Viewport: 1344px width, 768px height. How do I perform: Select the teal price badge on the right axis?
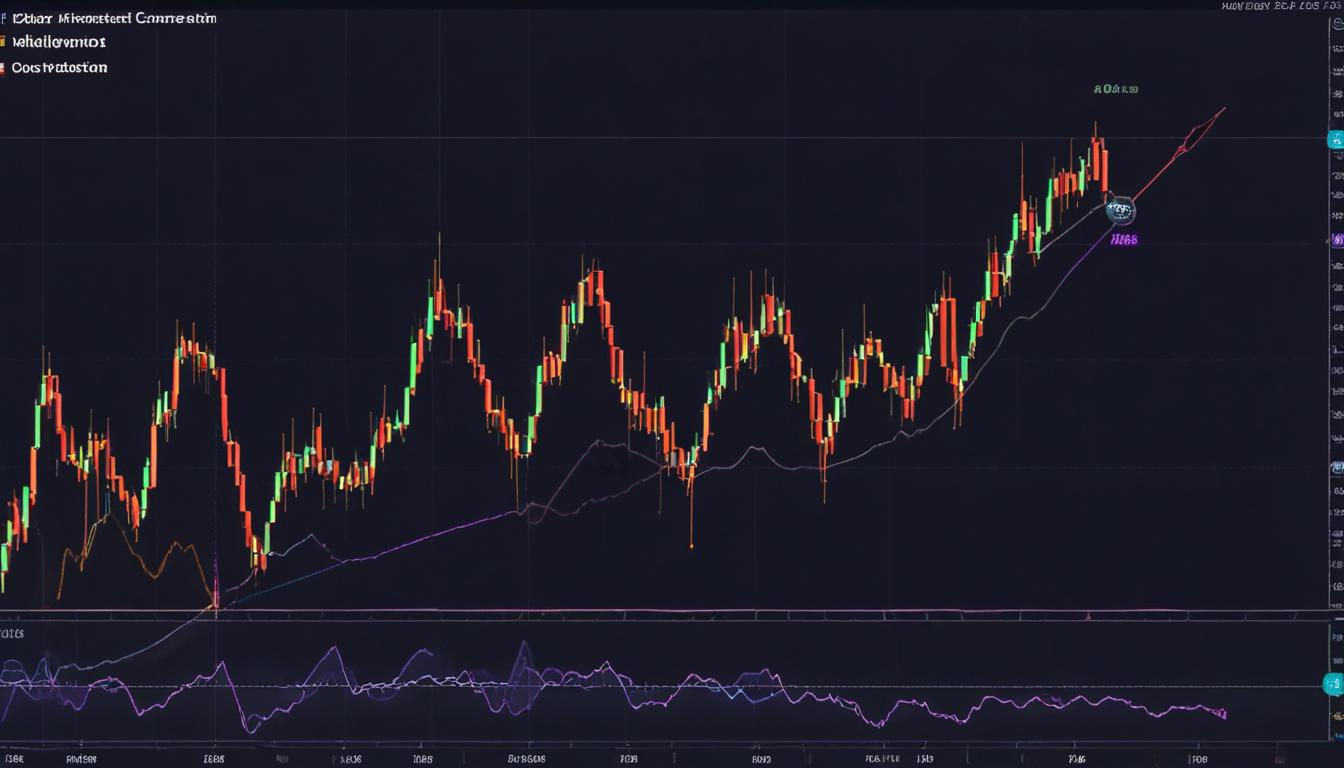1335,140
